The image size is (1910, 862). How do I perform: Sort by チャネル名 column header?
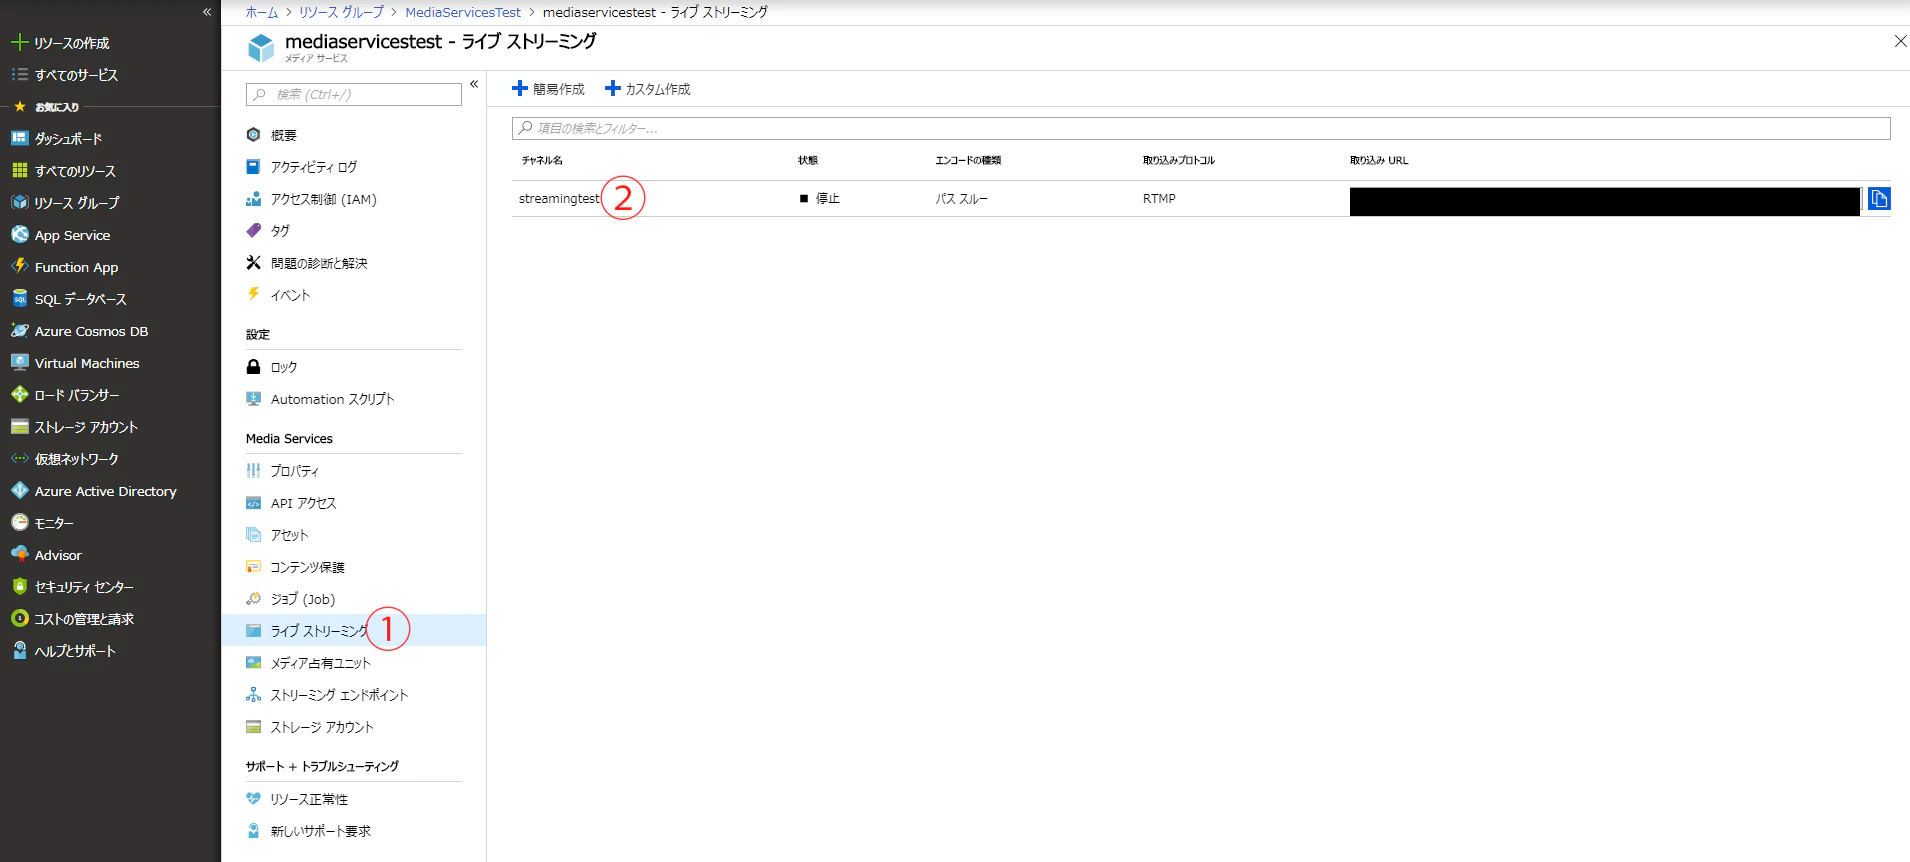point(542,160)
